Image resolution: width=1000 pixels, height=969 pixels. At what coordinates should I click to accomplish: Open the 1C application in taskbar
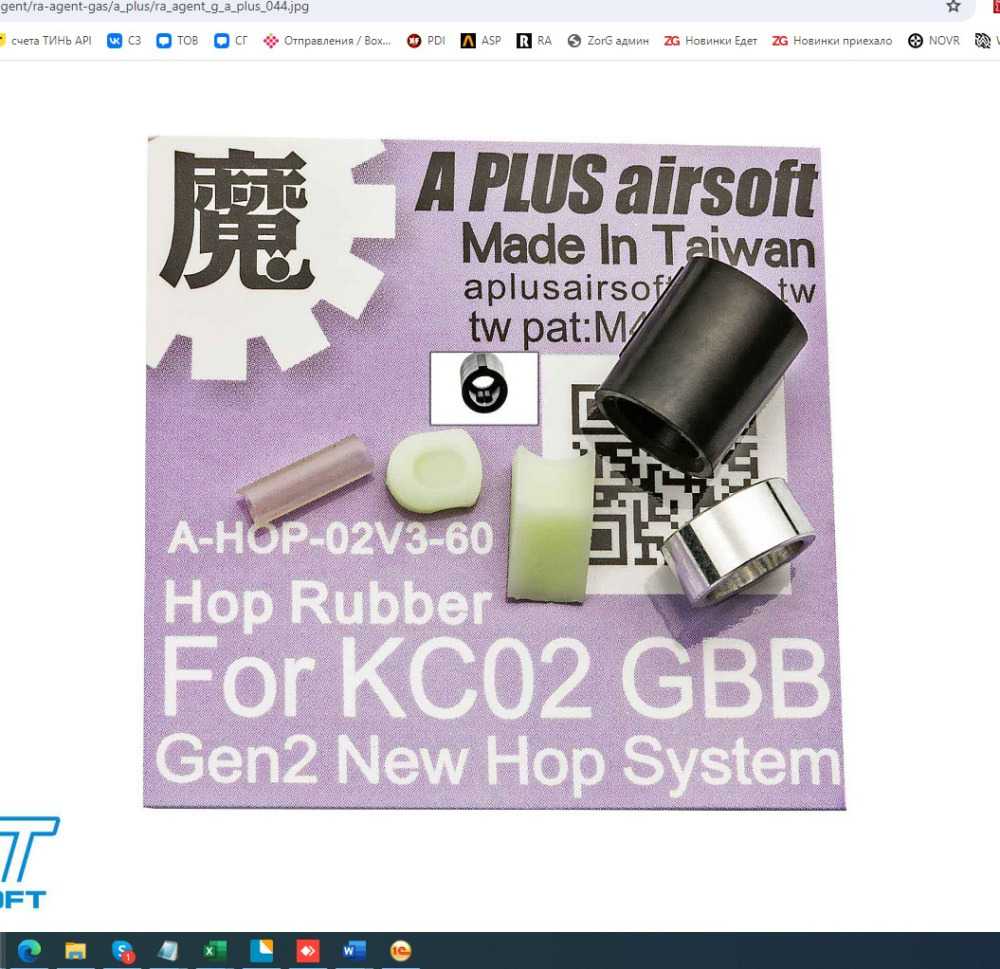(401, 951)
